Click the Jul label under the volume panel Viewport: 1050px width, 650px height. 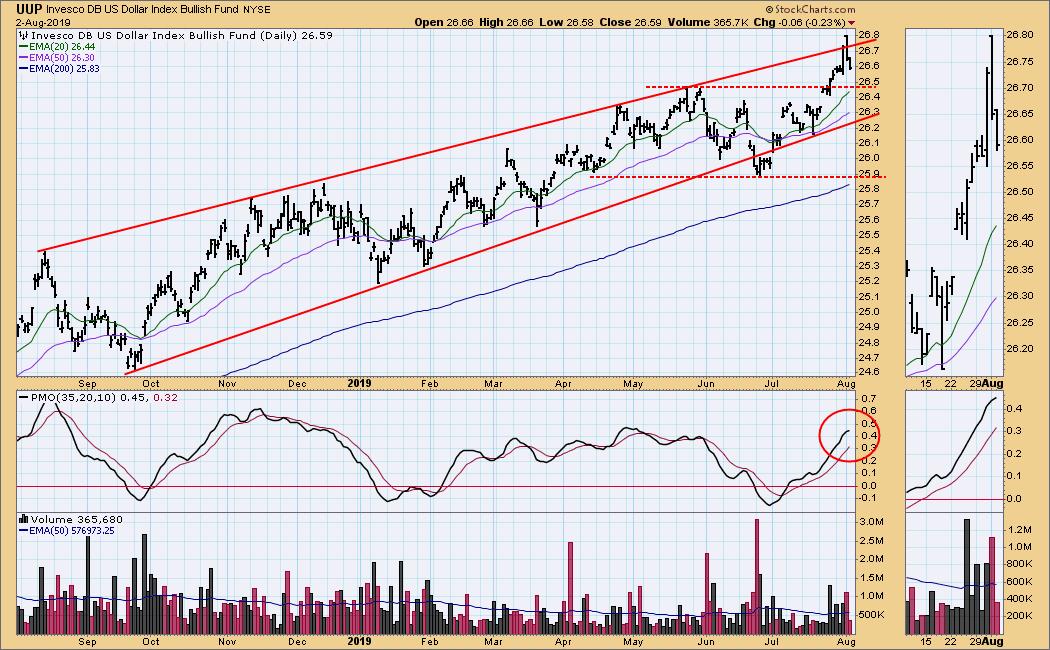[x=772, y=641]
